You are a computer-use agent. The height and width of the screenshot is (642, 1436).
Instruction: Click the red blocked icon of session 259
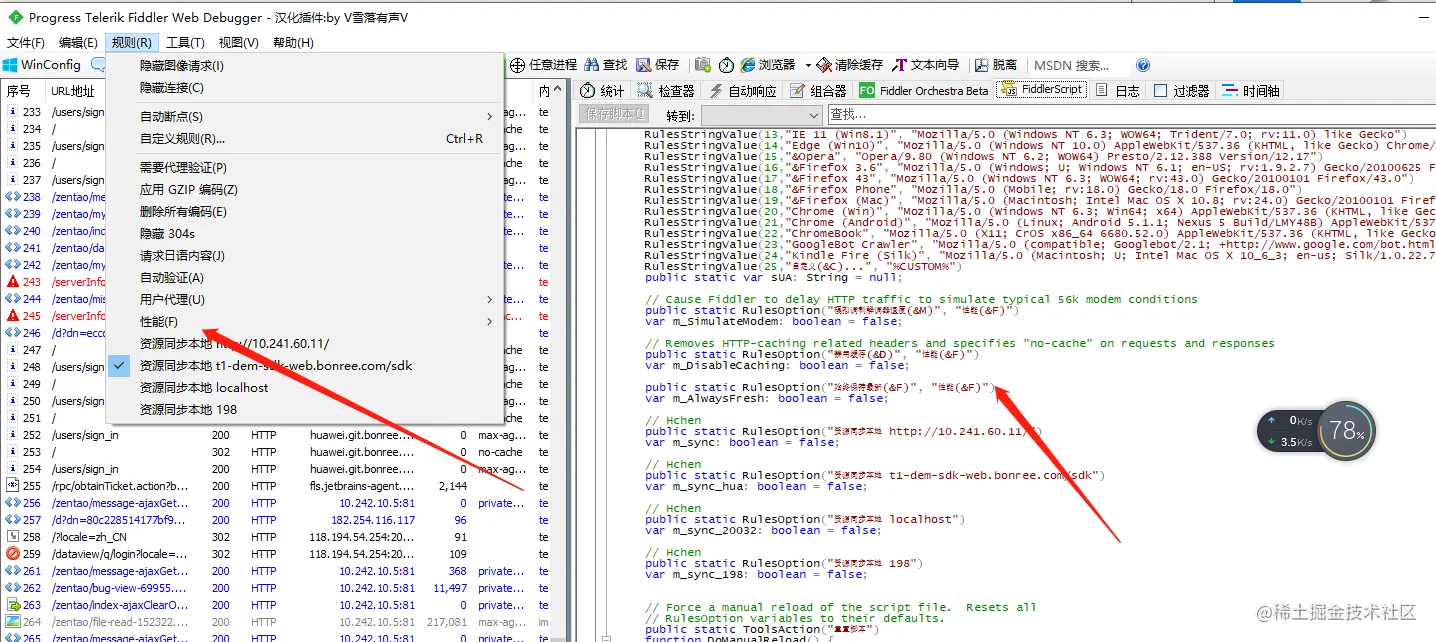(12, 554)
